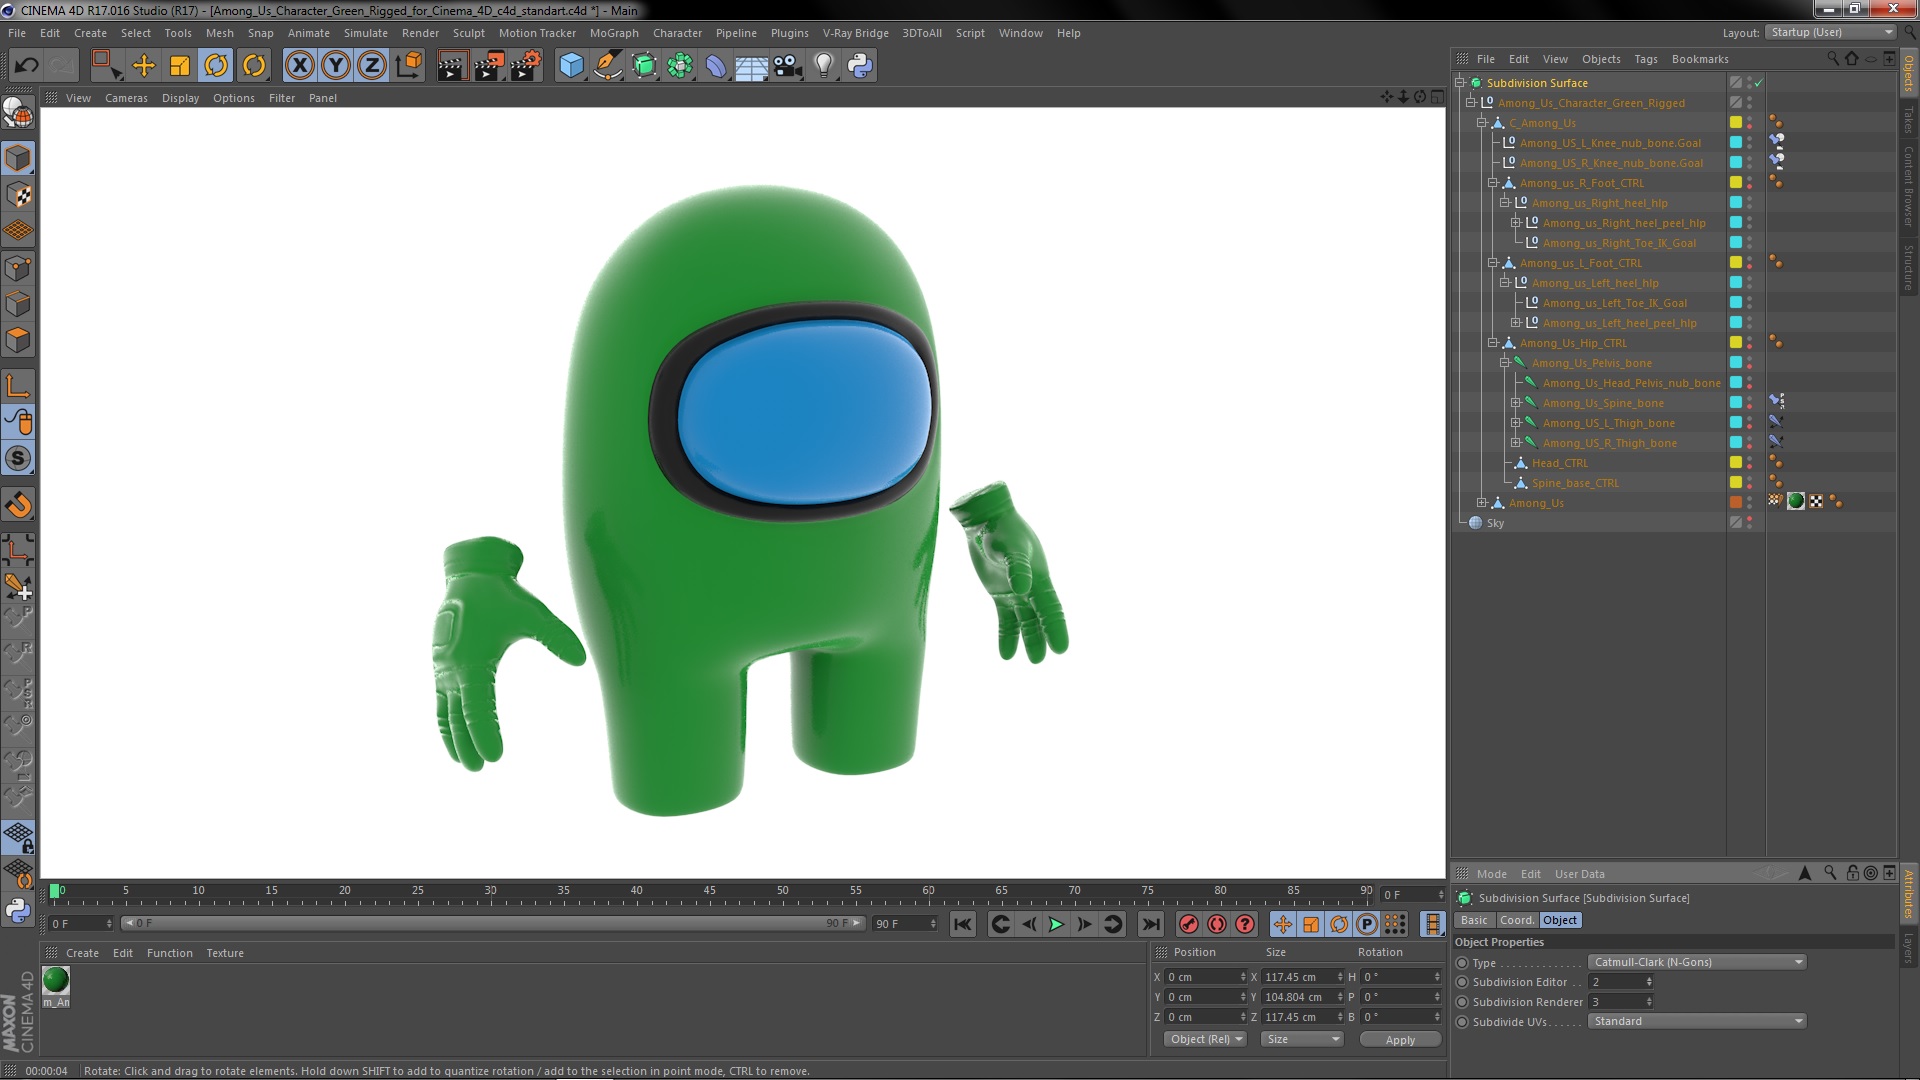The width and height of the screenshot is (1920, 1080).
Task: Open the Python script icon in toolbar
Action: click(860, 66)
